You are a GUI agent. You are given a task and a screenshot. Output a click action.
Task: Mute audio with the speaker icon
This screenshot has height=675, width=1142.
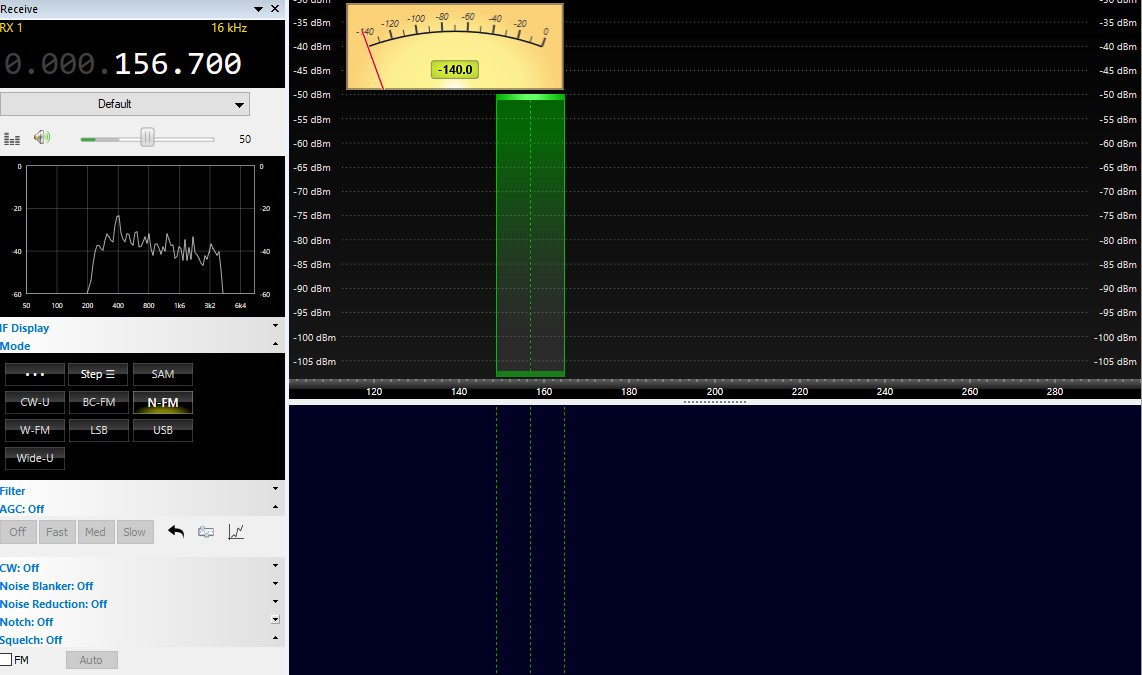(x=41, y=138)
